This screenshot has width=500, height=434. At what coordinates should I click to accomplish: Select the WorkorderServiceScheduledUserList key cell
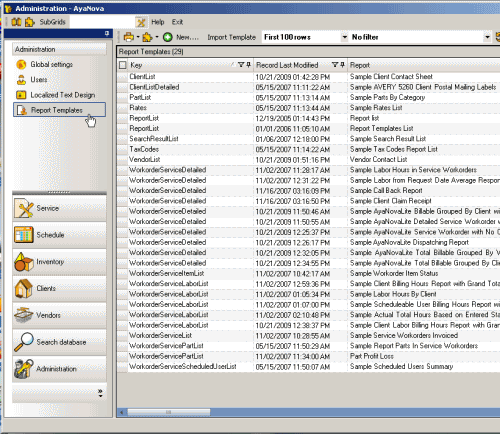pyautogui.click(x=191, y=367)
